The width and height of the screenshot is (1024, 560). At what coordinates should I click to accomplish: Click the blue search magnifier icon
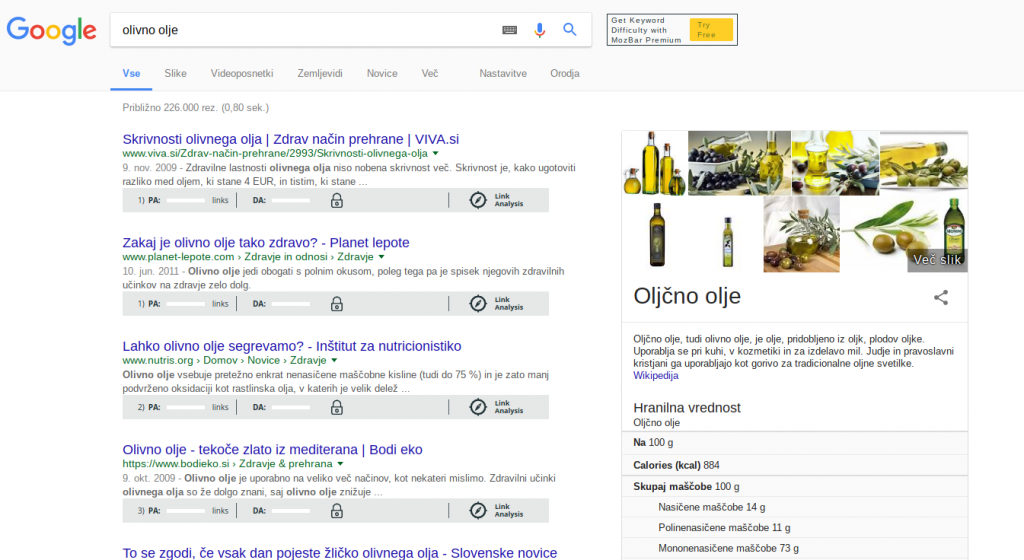tap(570, 30)
